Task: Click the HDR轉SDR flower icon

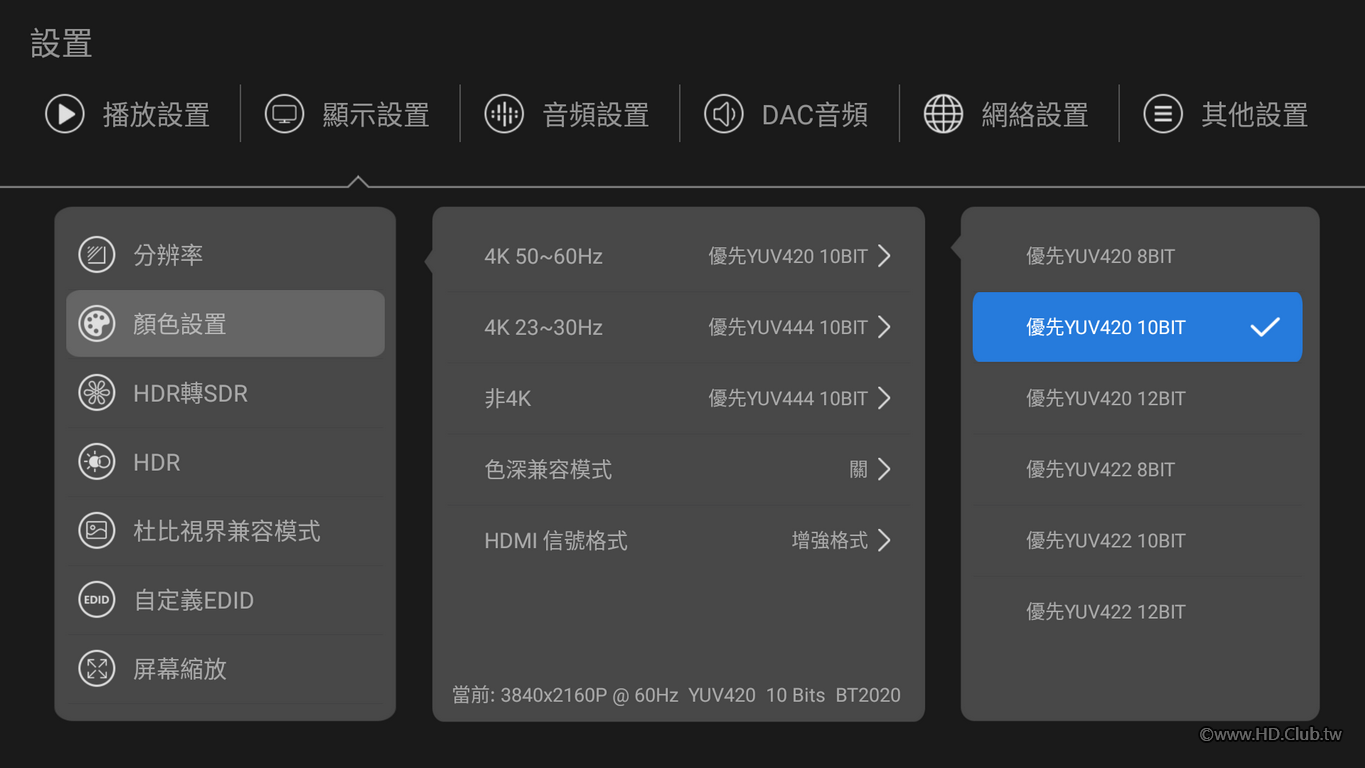Action: [97, 393]
